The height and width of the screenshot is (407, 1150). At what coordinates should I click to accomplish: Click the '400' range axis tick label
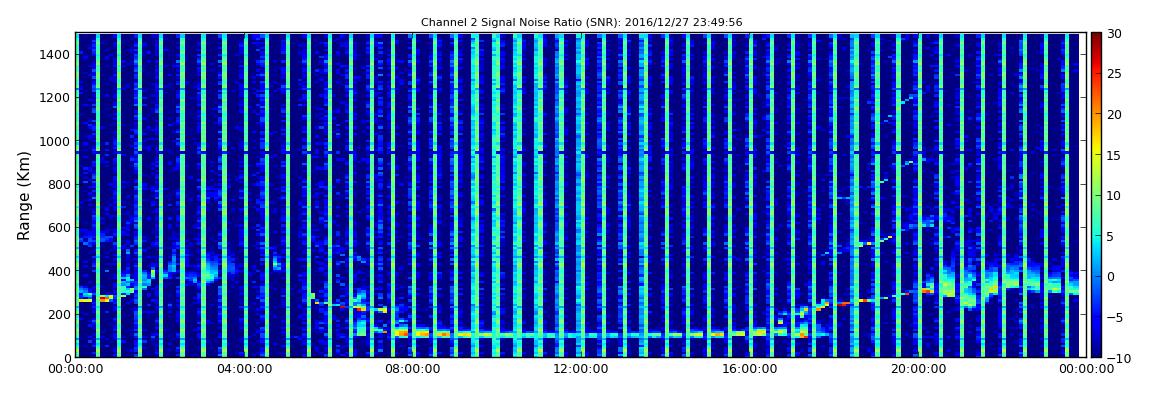pyautogui.click(x=59, y=271)
